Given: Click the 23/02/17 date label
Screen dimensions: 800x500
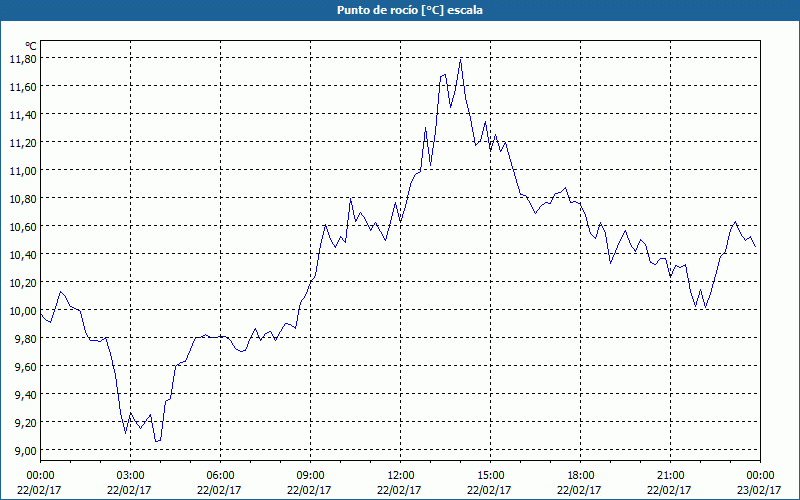Looking at the screenshot, I should click(759, 490).
